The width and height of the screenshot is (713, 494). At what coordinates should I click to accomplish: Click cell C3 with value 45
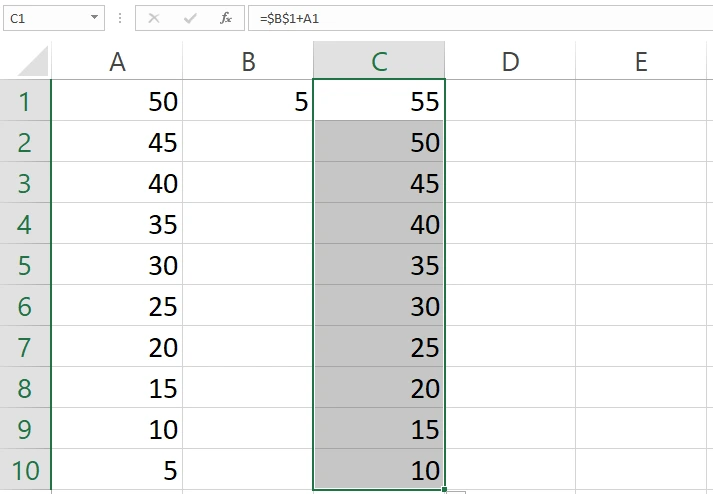[x=379, y=182]
